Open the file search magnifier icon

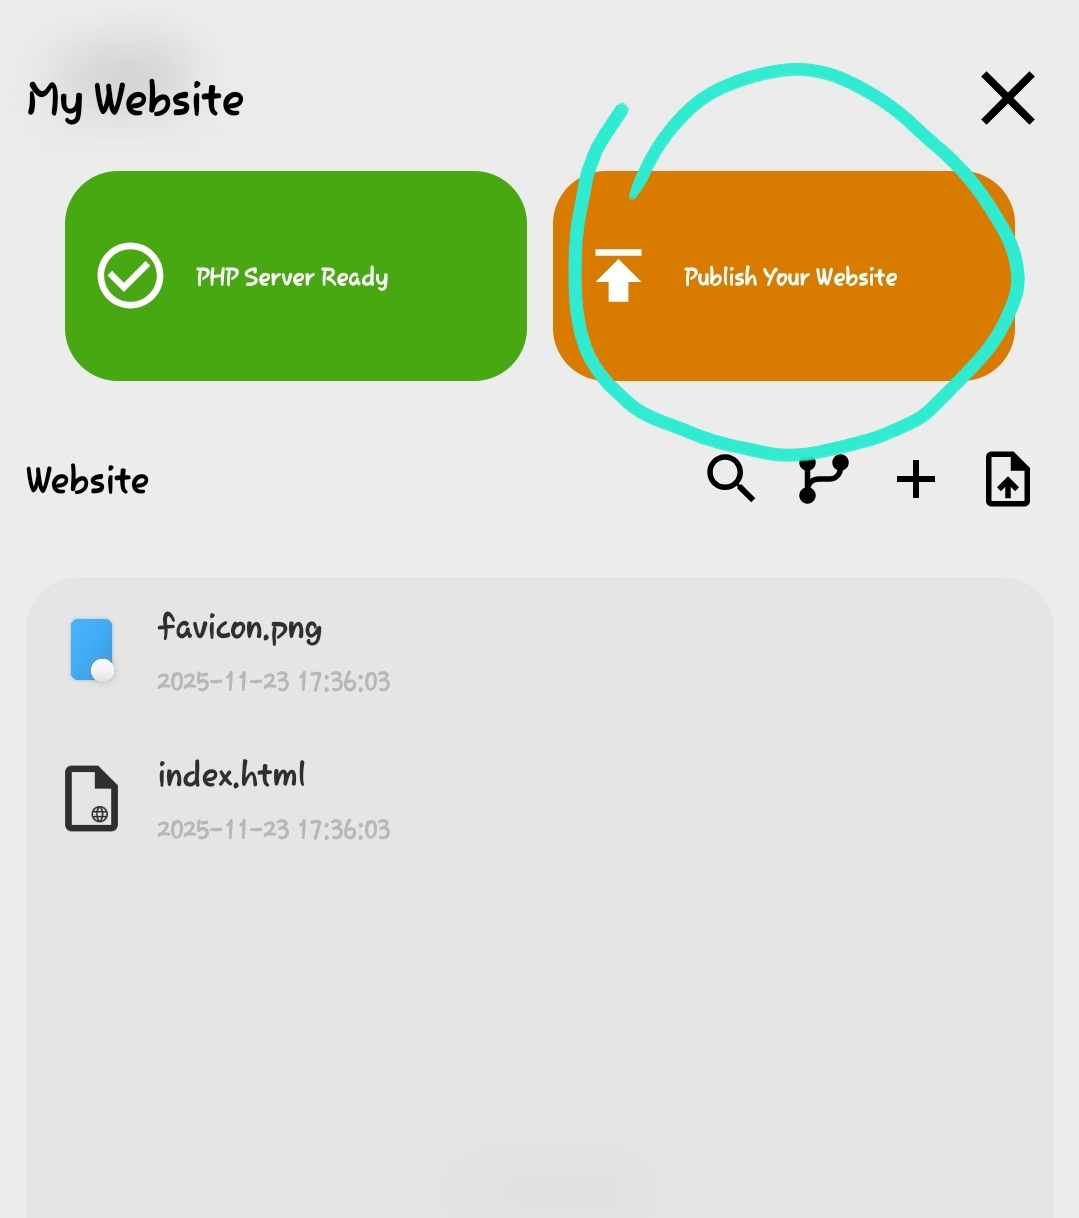731,479
